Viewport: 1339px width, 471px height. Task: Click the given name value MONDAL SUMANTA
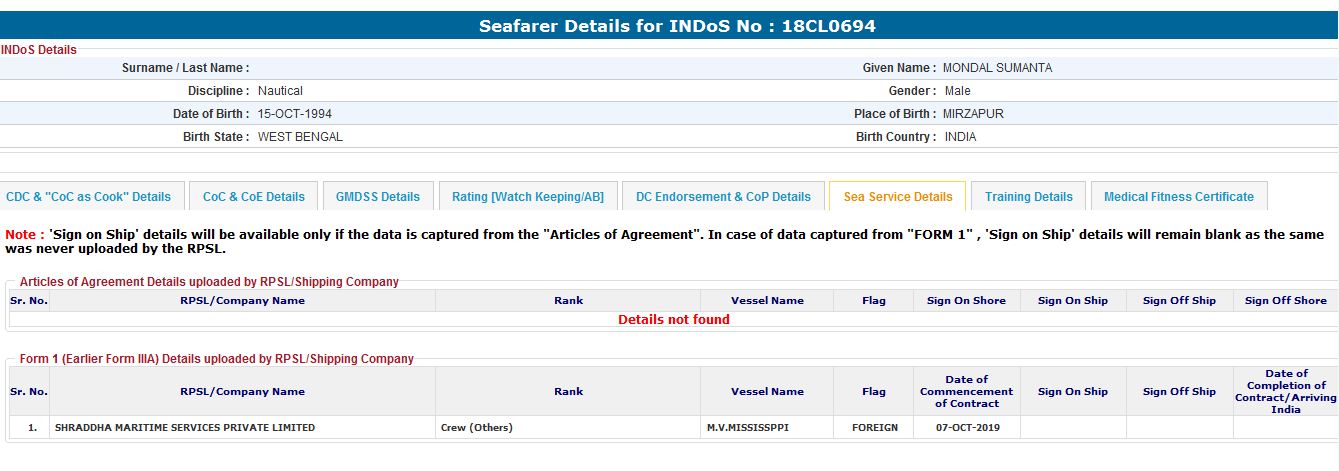click(x=997, y=68)
